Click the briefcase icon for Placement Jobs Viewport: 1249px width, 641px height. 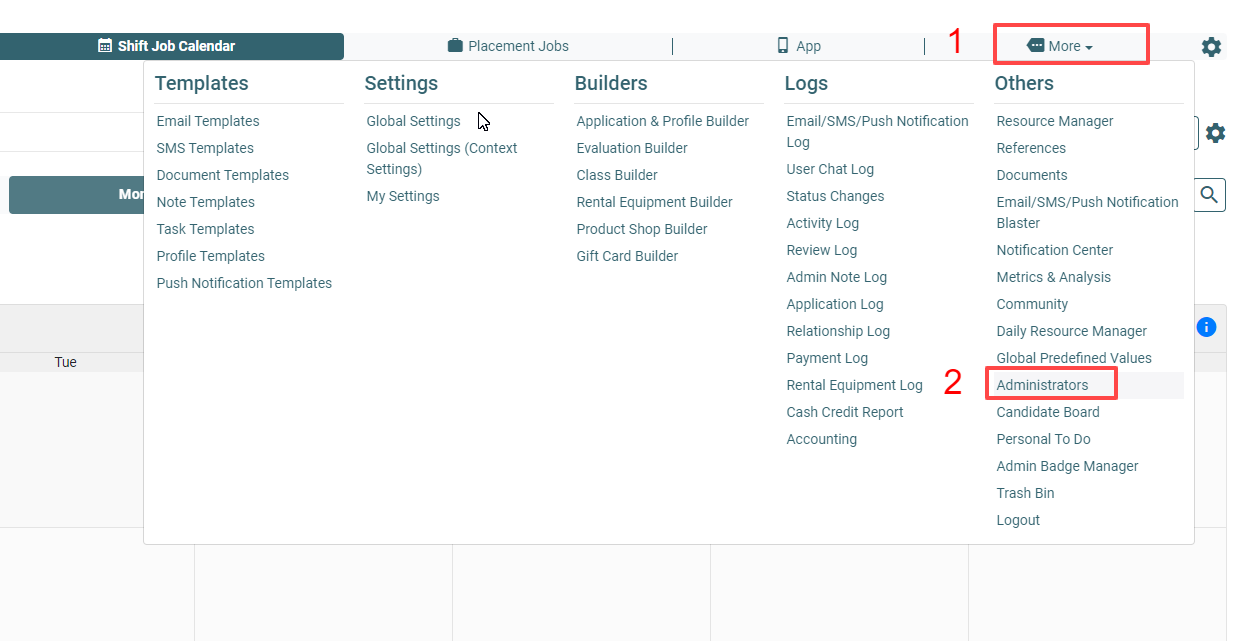click(455, 46)
